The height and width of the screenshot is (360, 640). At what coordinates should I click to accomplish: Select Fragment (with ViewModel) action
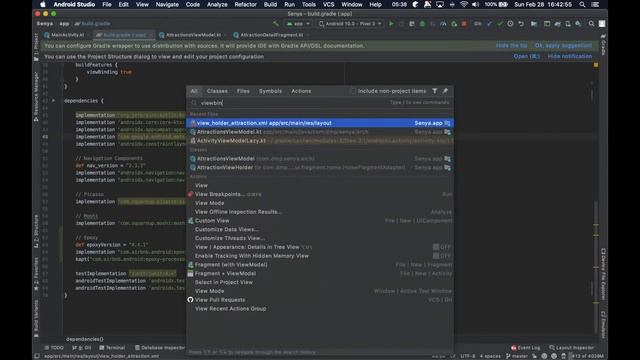pos(320,264)
